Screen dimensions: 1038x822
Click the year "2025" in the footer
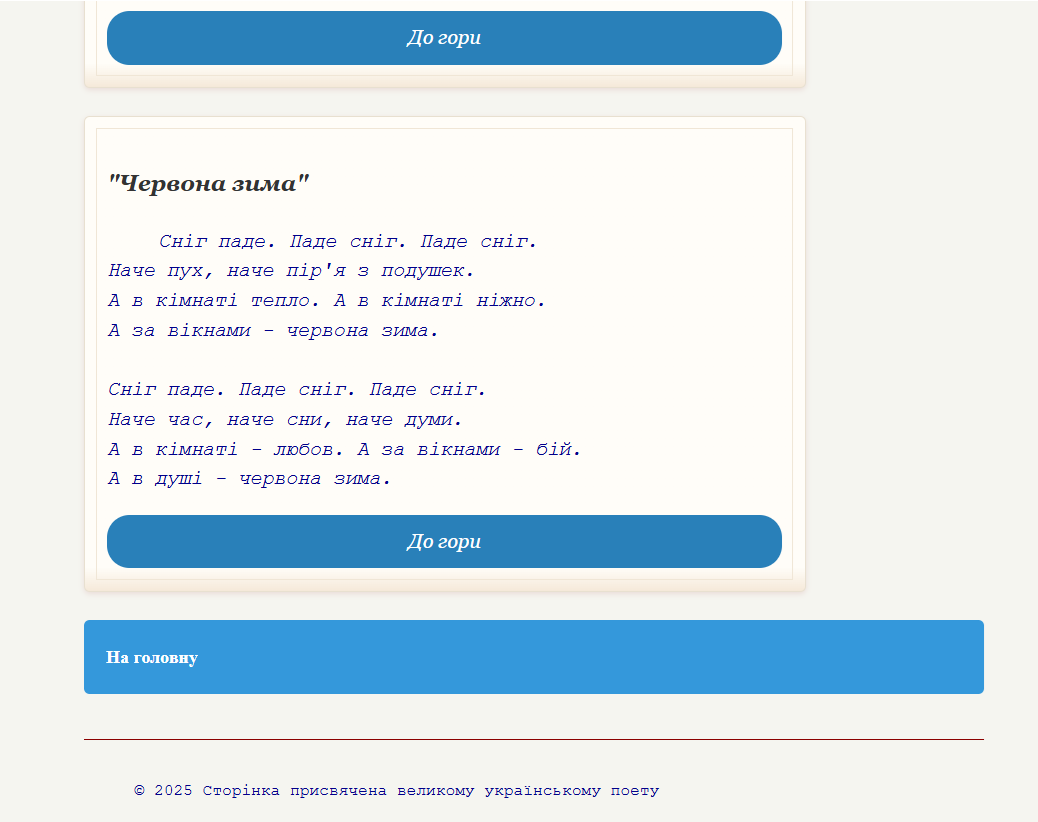pyautogui.click(x=174, y=791)
